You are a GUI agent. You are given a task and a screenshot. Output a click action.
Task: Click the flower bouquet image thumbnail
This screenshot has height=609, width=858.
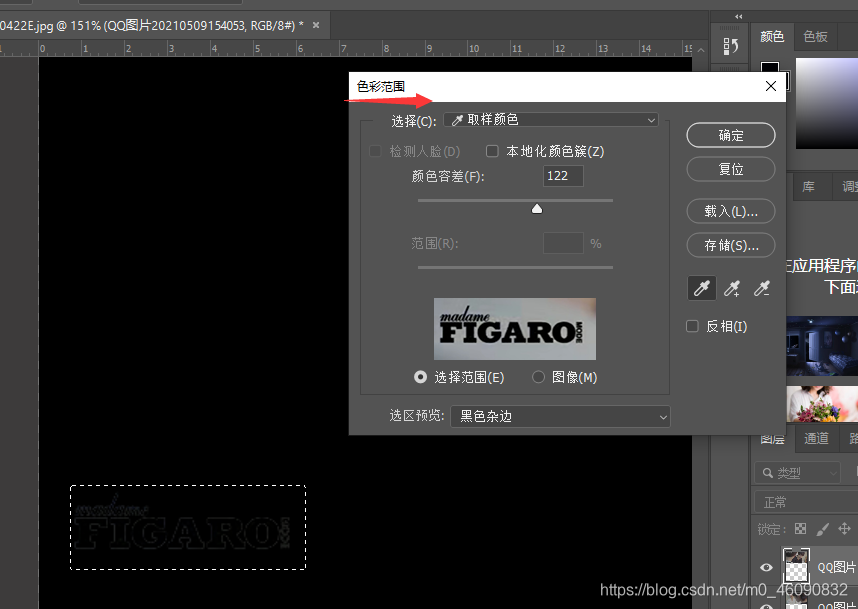coord(822,404)
